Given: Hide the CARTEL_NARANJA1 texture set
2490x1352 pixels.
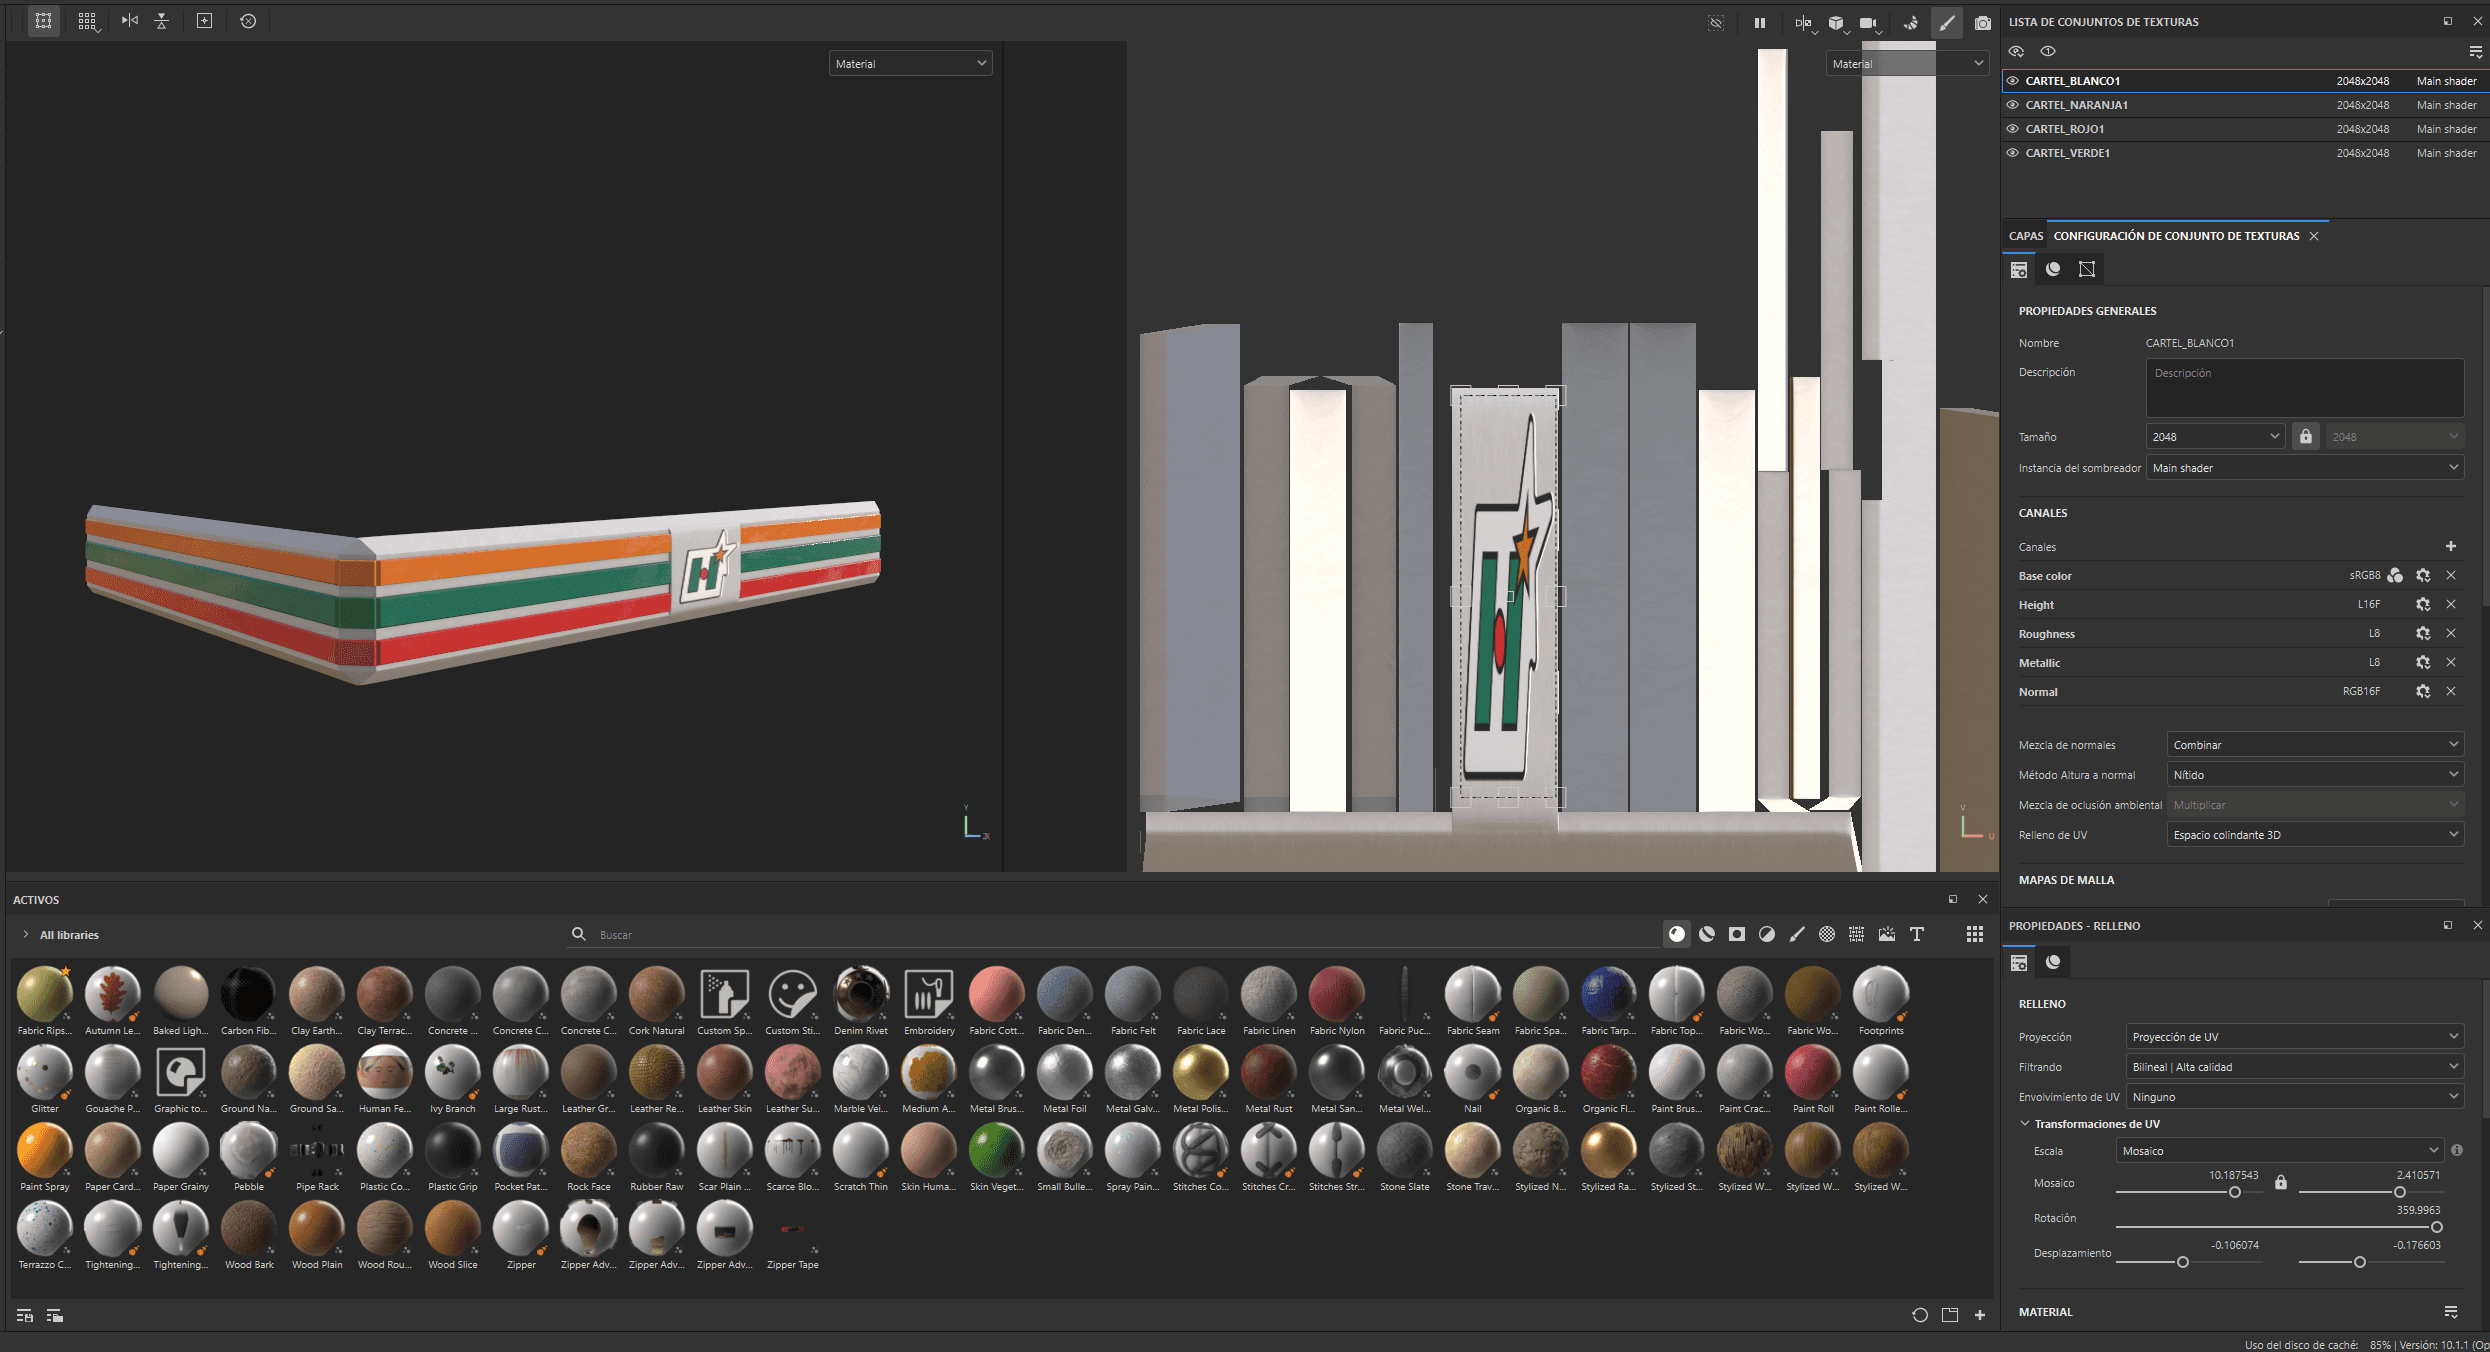Looking at the screenshot, I should [x=2013, y=105].
